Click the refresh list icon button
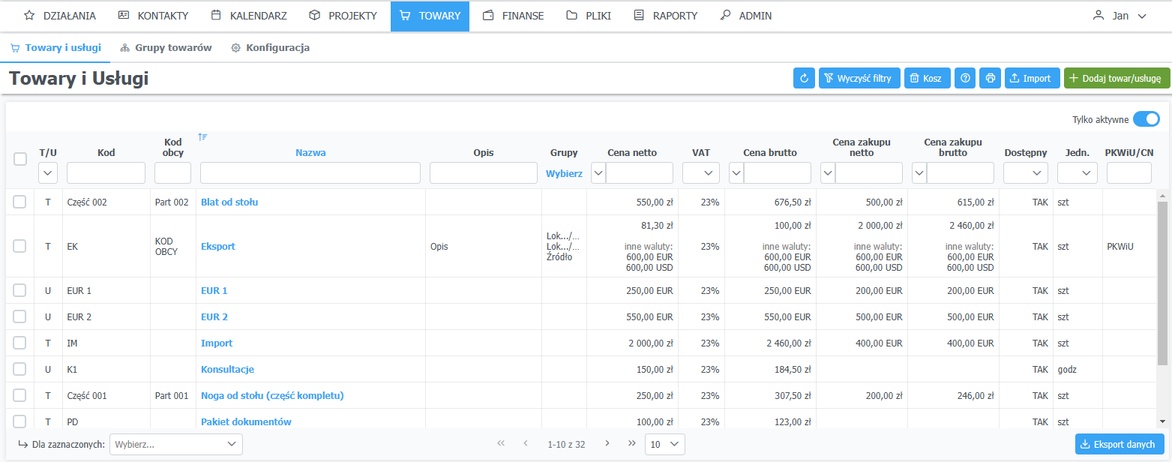Viewport: 1172px width, 462px height. tap(803, 78)
